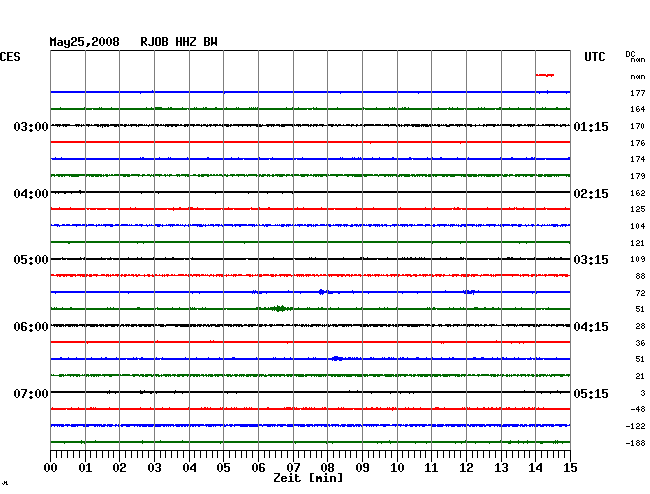
Task: Click the 02:15 UTC time label
Action: 591,194
